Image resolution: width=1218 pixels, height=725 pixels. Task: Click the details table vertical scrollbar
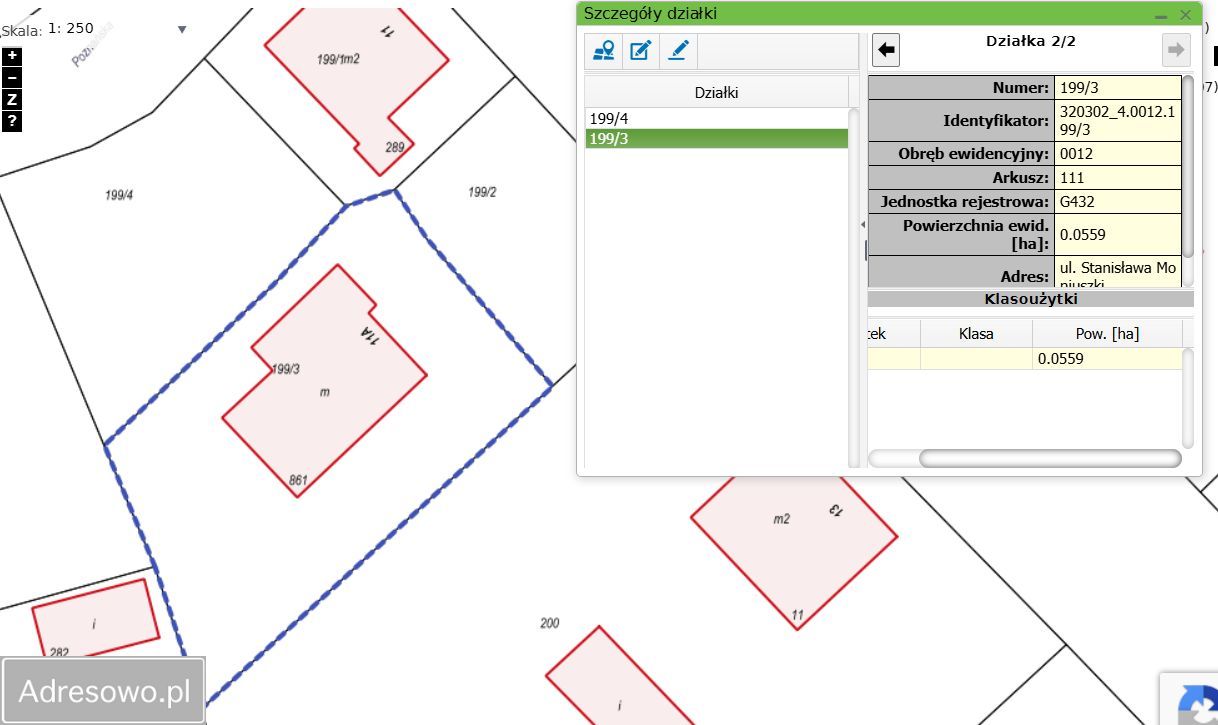pyautogui.click(x=1188, y=165)
